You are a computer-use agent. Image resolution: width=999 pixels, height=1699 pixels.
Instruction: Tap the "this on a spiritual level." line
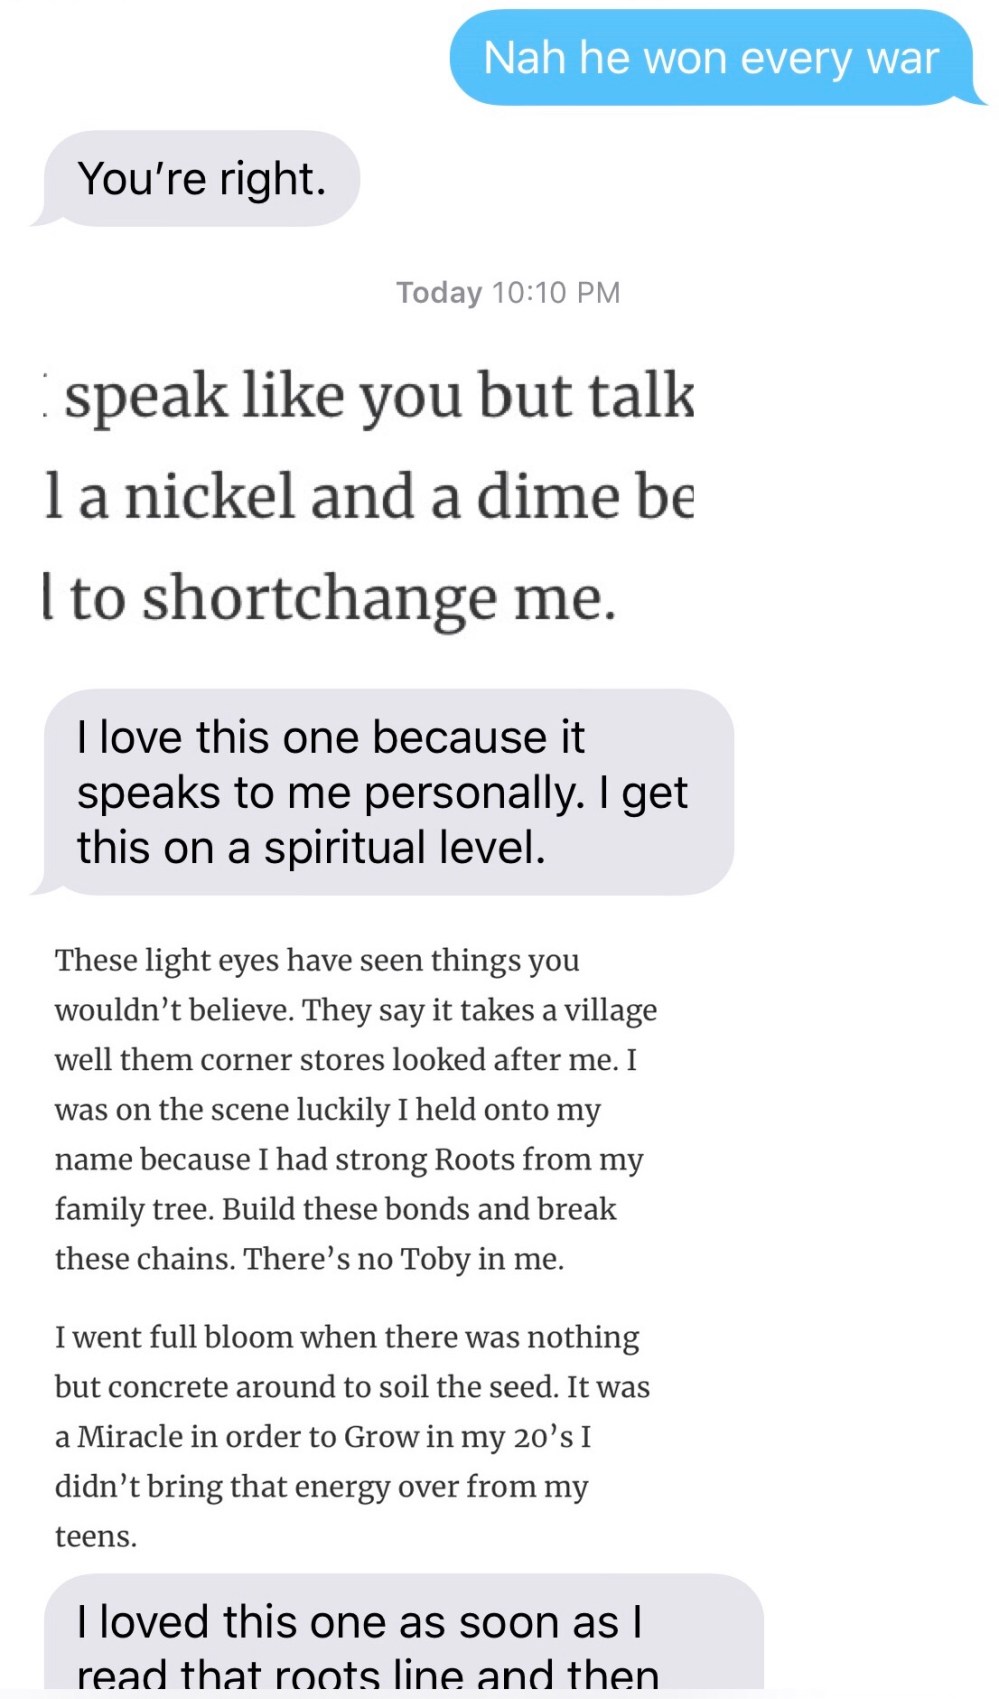pos(311,848)
